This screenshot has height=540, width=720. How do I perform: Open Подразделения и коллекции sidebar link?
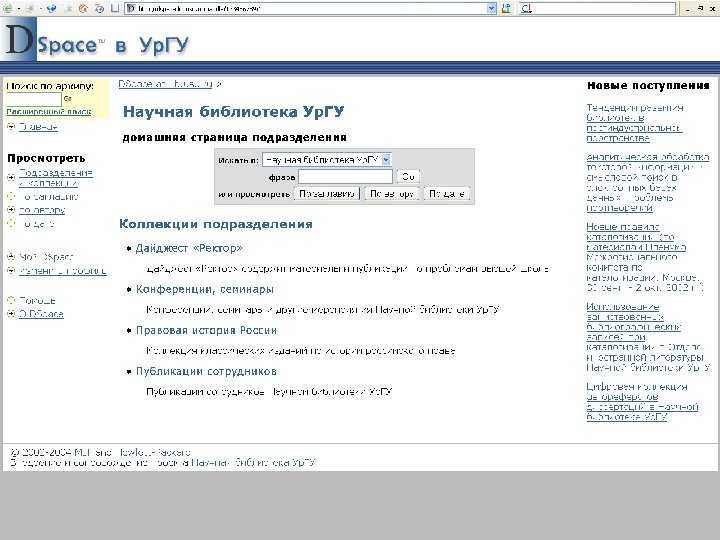56,178
